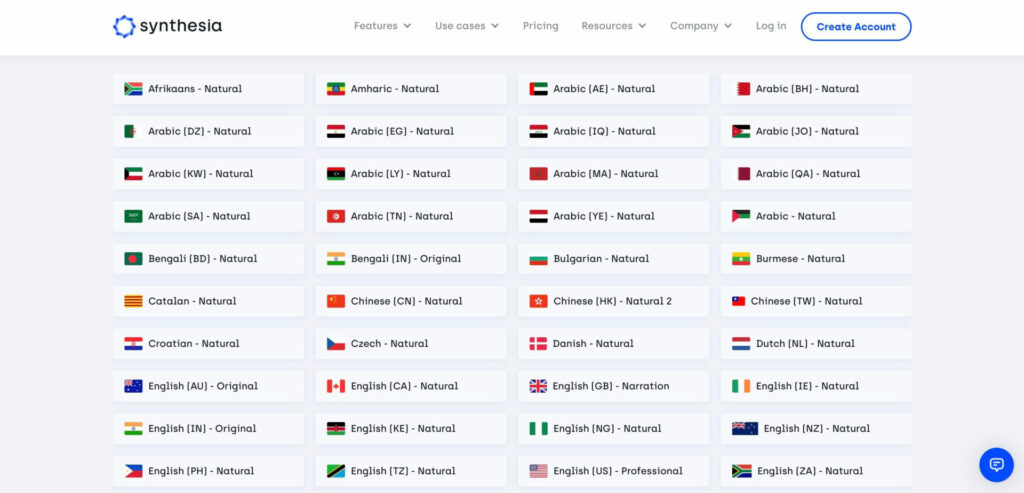
Task: Select the English (US) - Professional voice
Action: point(613,471)
